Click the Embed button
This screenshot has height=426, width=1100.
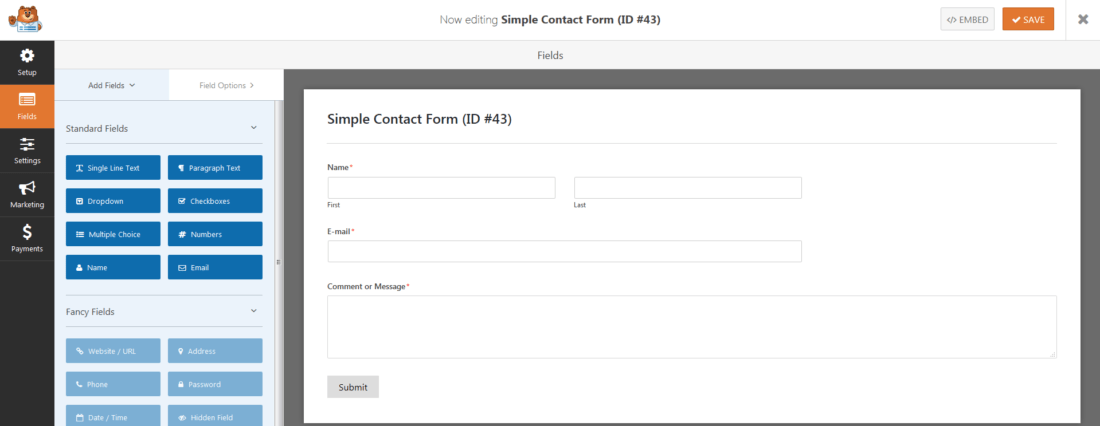[x=967, y=20]
